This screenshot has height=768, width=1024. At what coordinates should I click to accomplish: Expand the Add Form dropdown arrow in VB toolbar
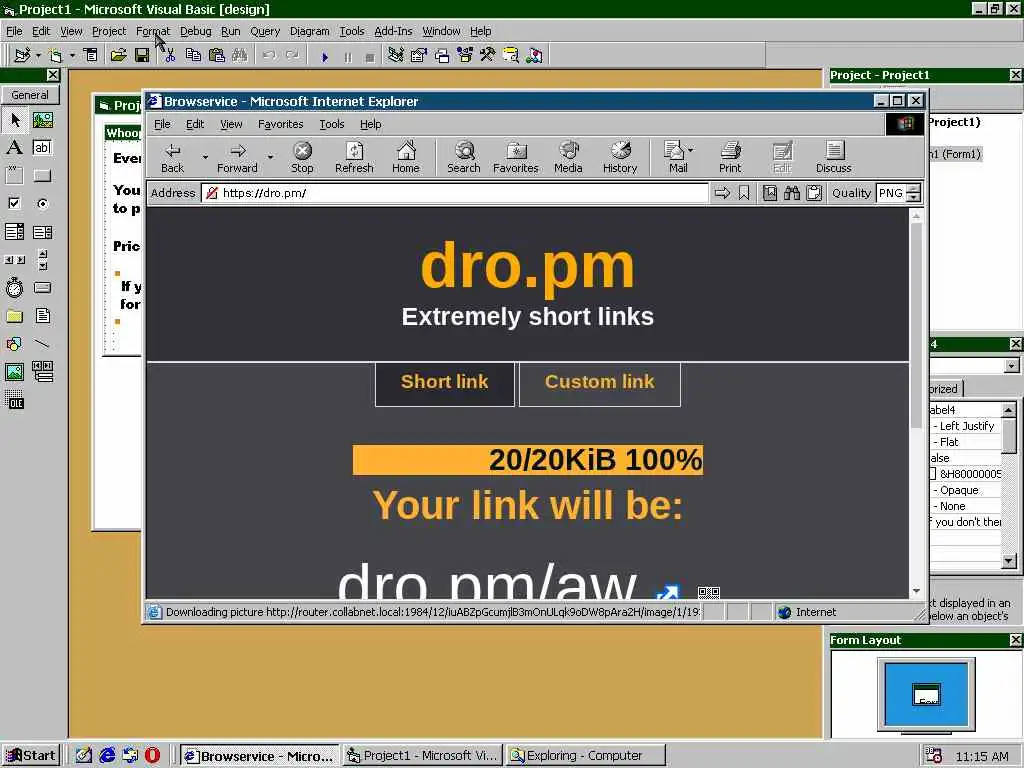[x=72, y=56]
